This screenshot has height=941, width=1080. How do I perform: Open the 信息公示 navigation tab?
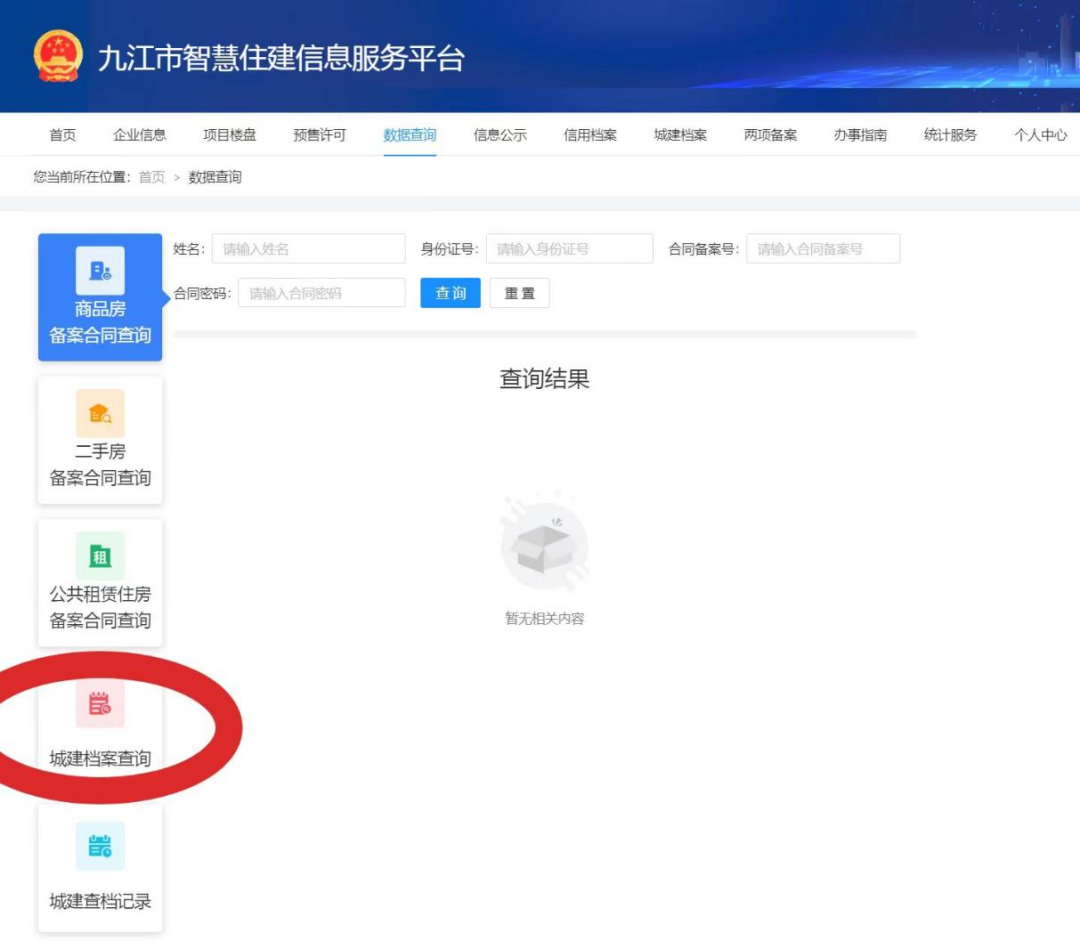coord(500,135)
